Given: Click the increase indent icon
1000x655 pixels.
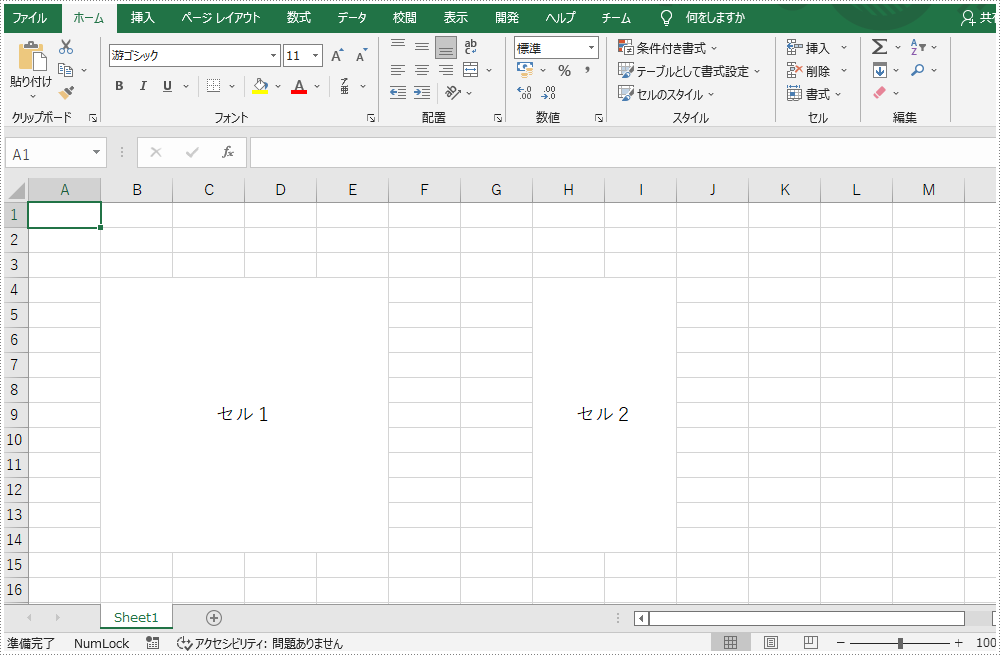Looking at the screenshot, I should pos(421,92).
